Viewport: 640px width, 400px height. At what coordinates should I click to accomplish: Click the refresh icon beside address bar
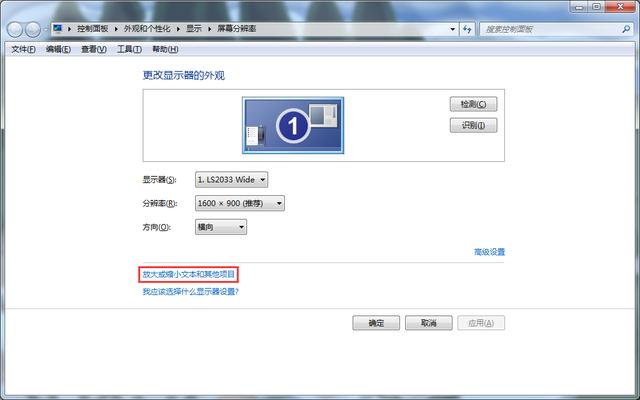click(467, 30)
